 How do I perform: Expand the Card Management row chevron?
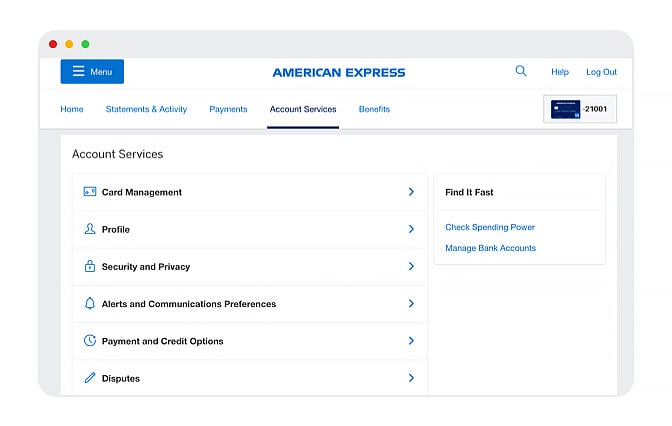pos(411,192)
